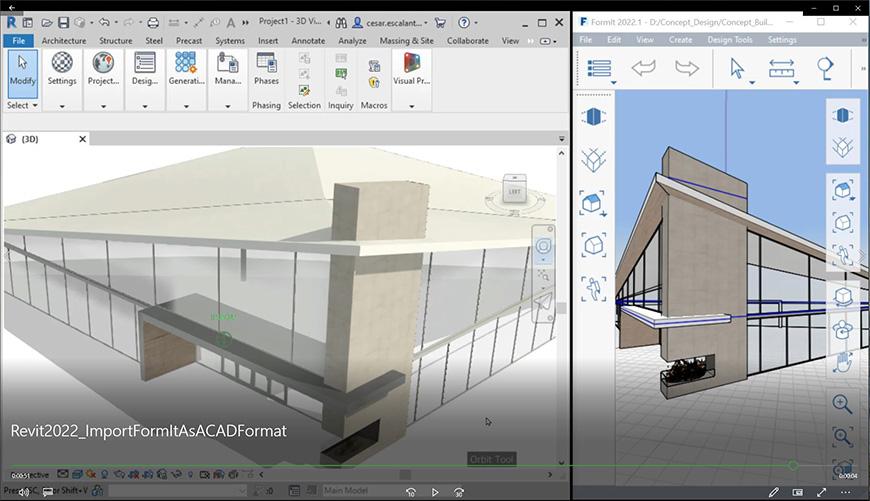The image size is (870, 501).
Task: Select the Modify tool in Revit ribbon
Action: 23,73
